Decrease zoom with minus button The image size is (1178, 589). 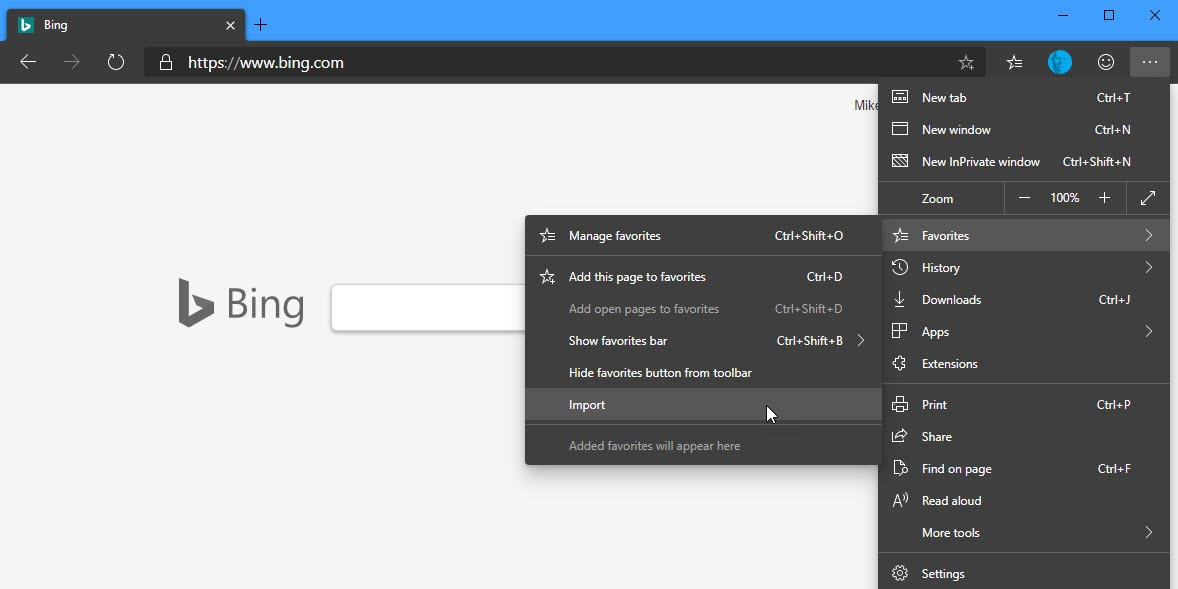pos(1024,198)
